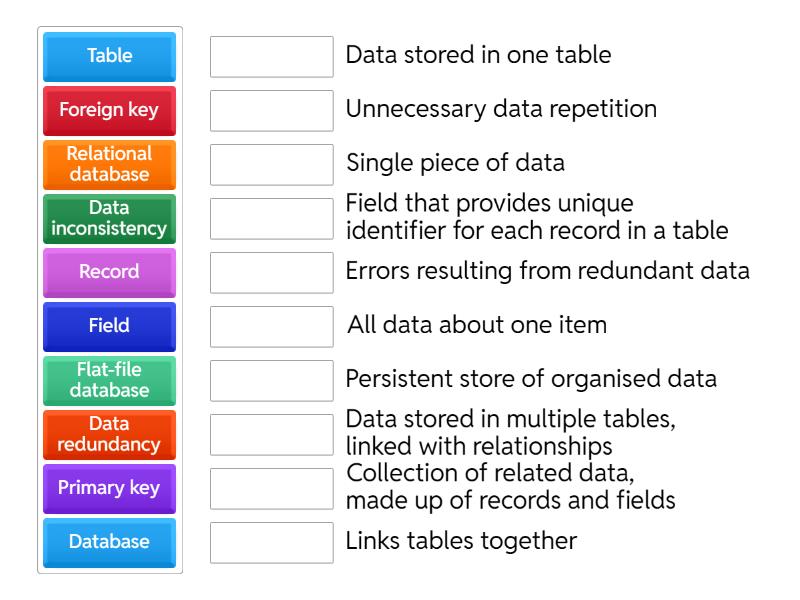This screenshot has width=800, height=600.
Task: Pick the red Foreign key tile
Action: [x=109, y=111]
